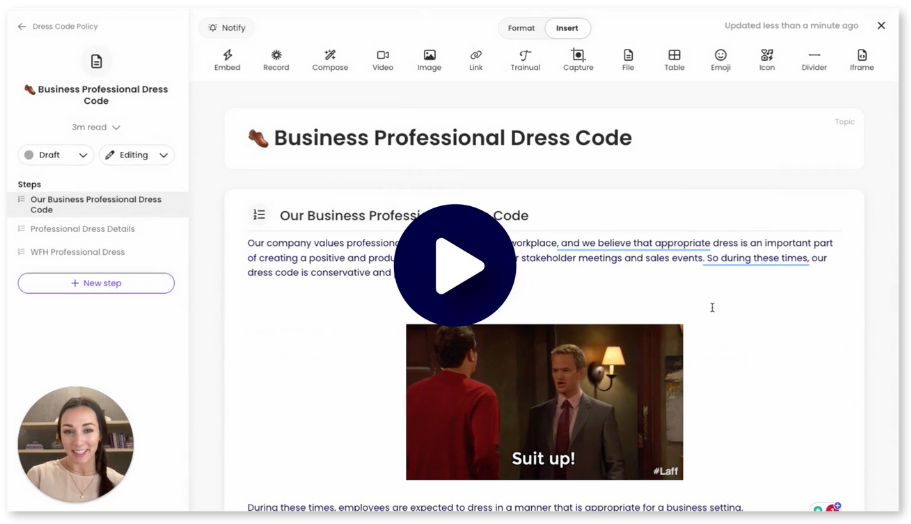Screen dimensions: 911x524
Task: Click the Embed lightning icon
Action: pyautogui.click(x=227, y=56)
